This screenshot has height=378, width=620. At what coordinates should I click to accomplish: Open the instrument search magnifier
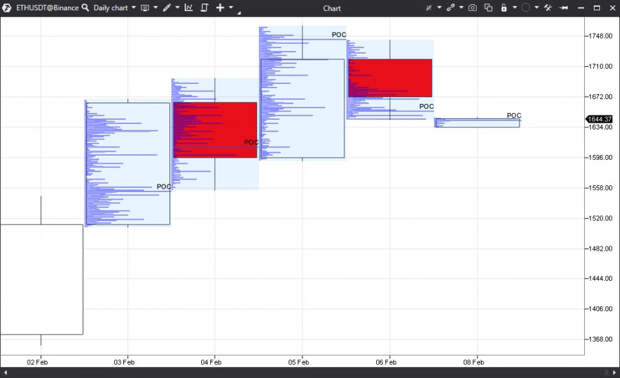pyautogui.click(x=85, y=8)
